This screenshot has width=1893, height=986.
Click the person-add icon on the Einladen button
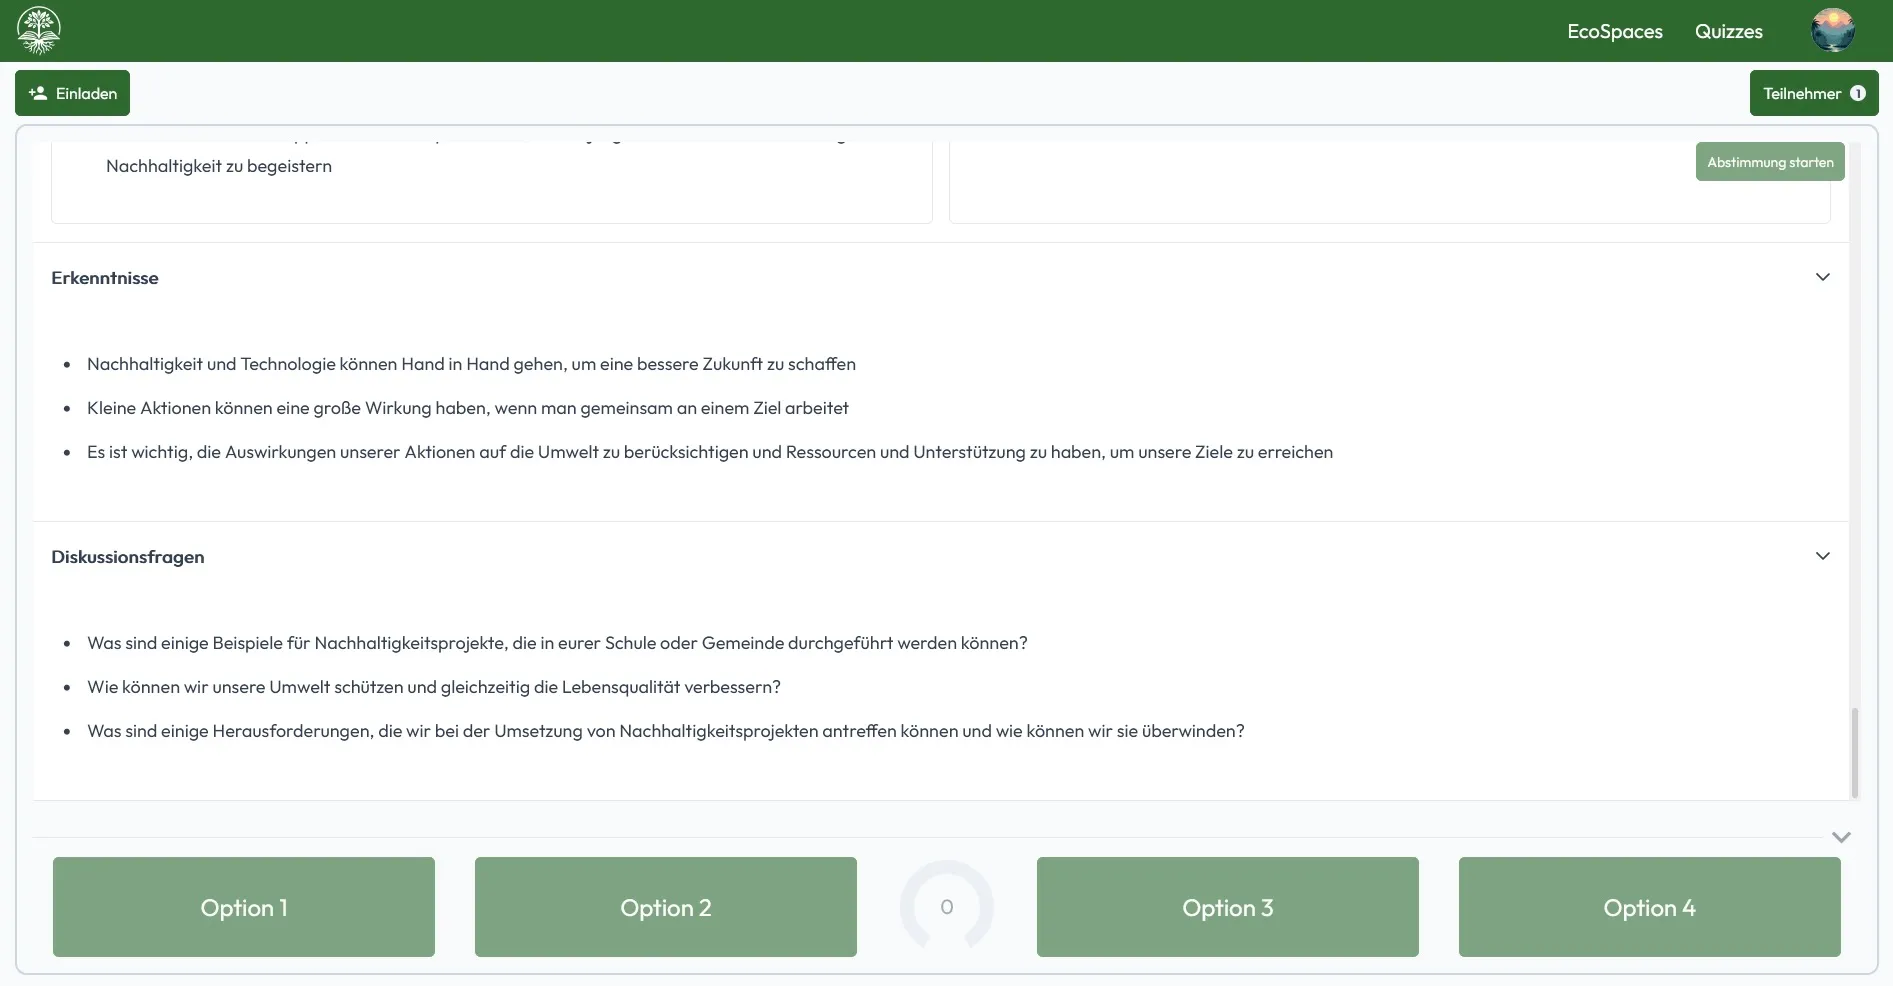click(x=38, y=92)
